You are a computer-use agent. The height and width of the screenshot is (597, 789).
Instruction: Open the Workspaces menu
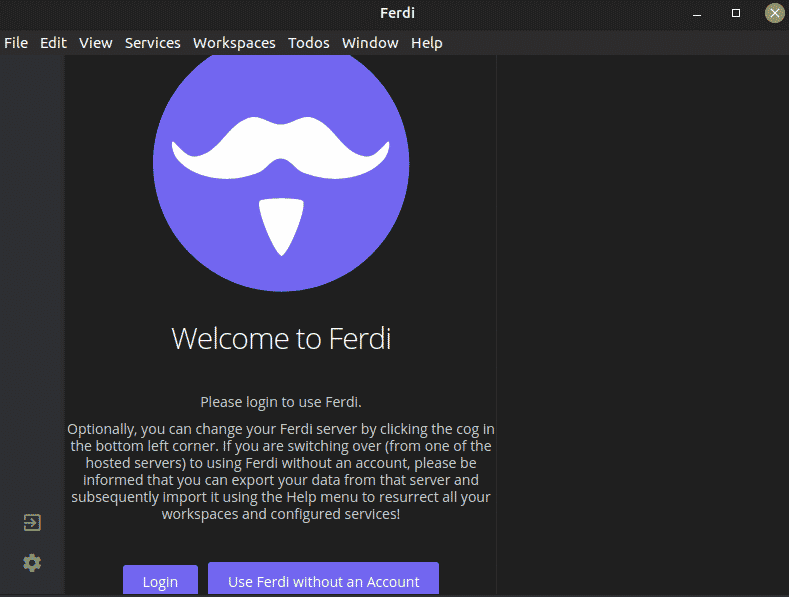pos(234,43)
